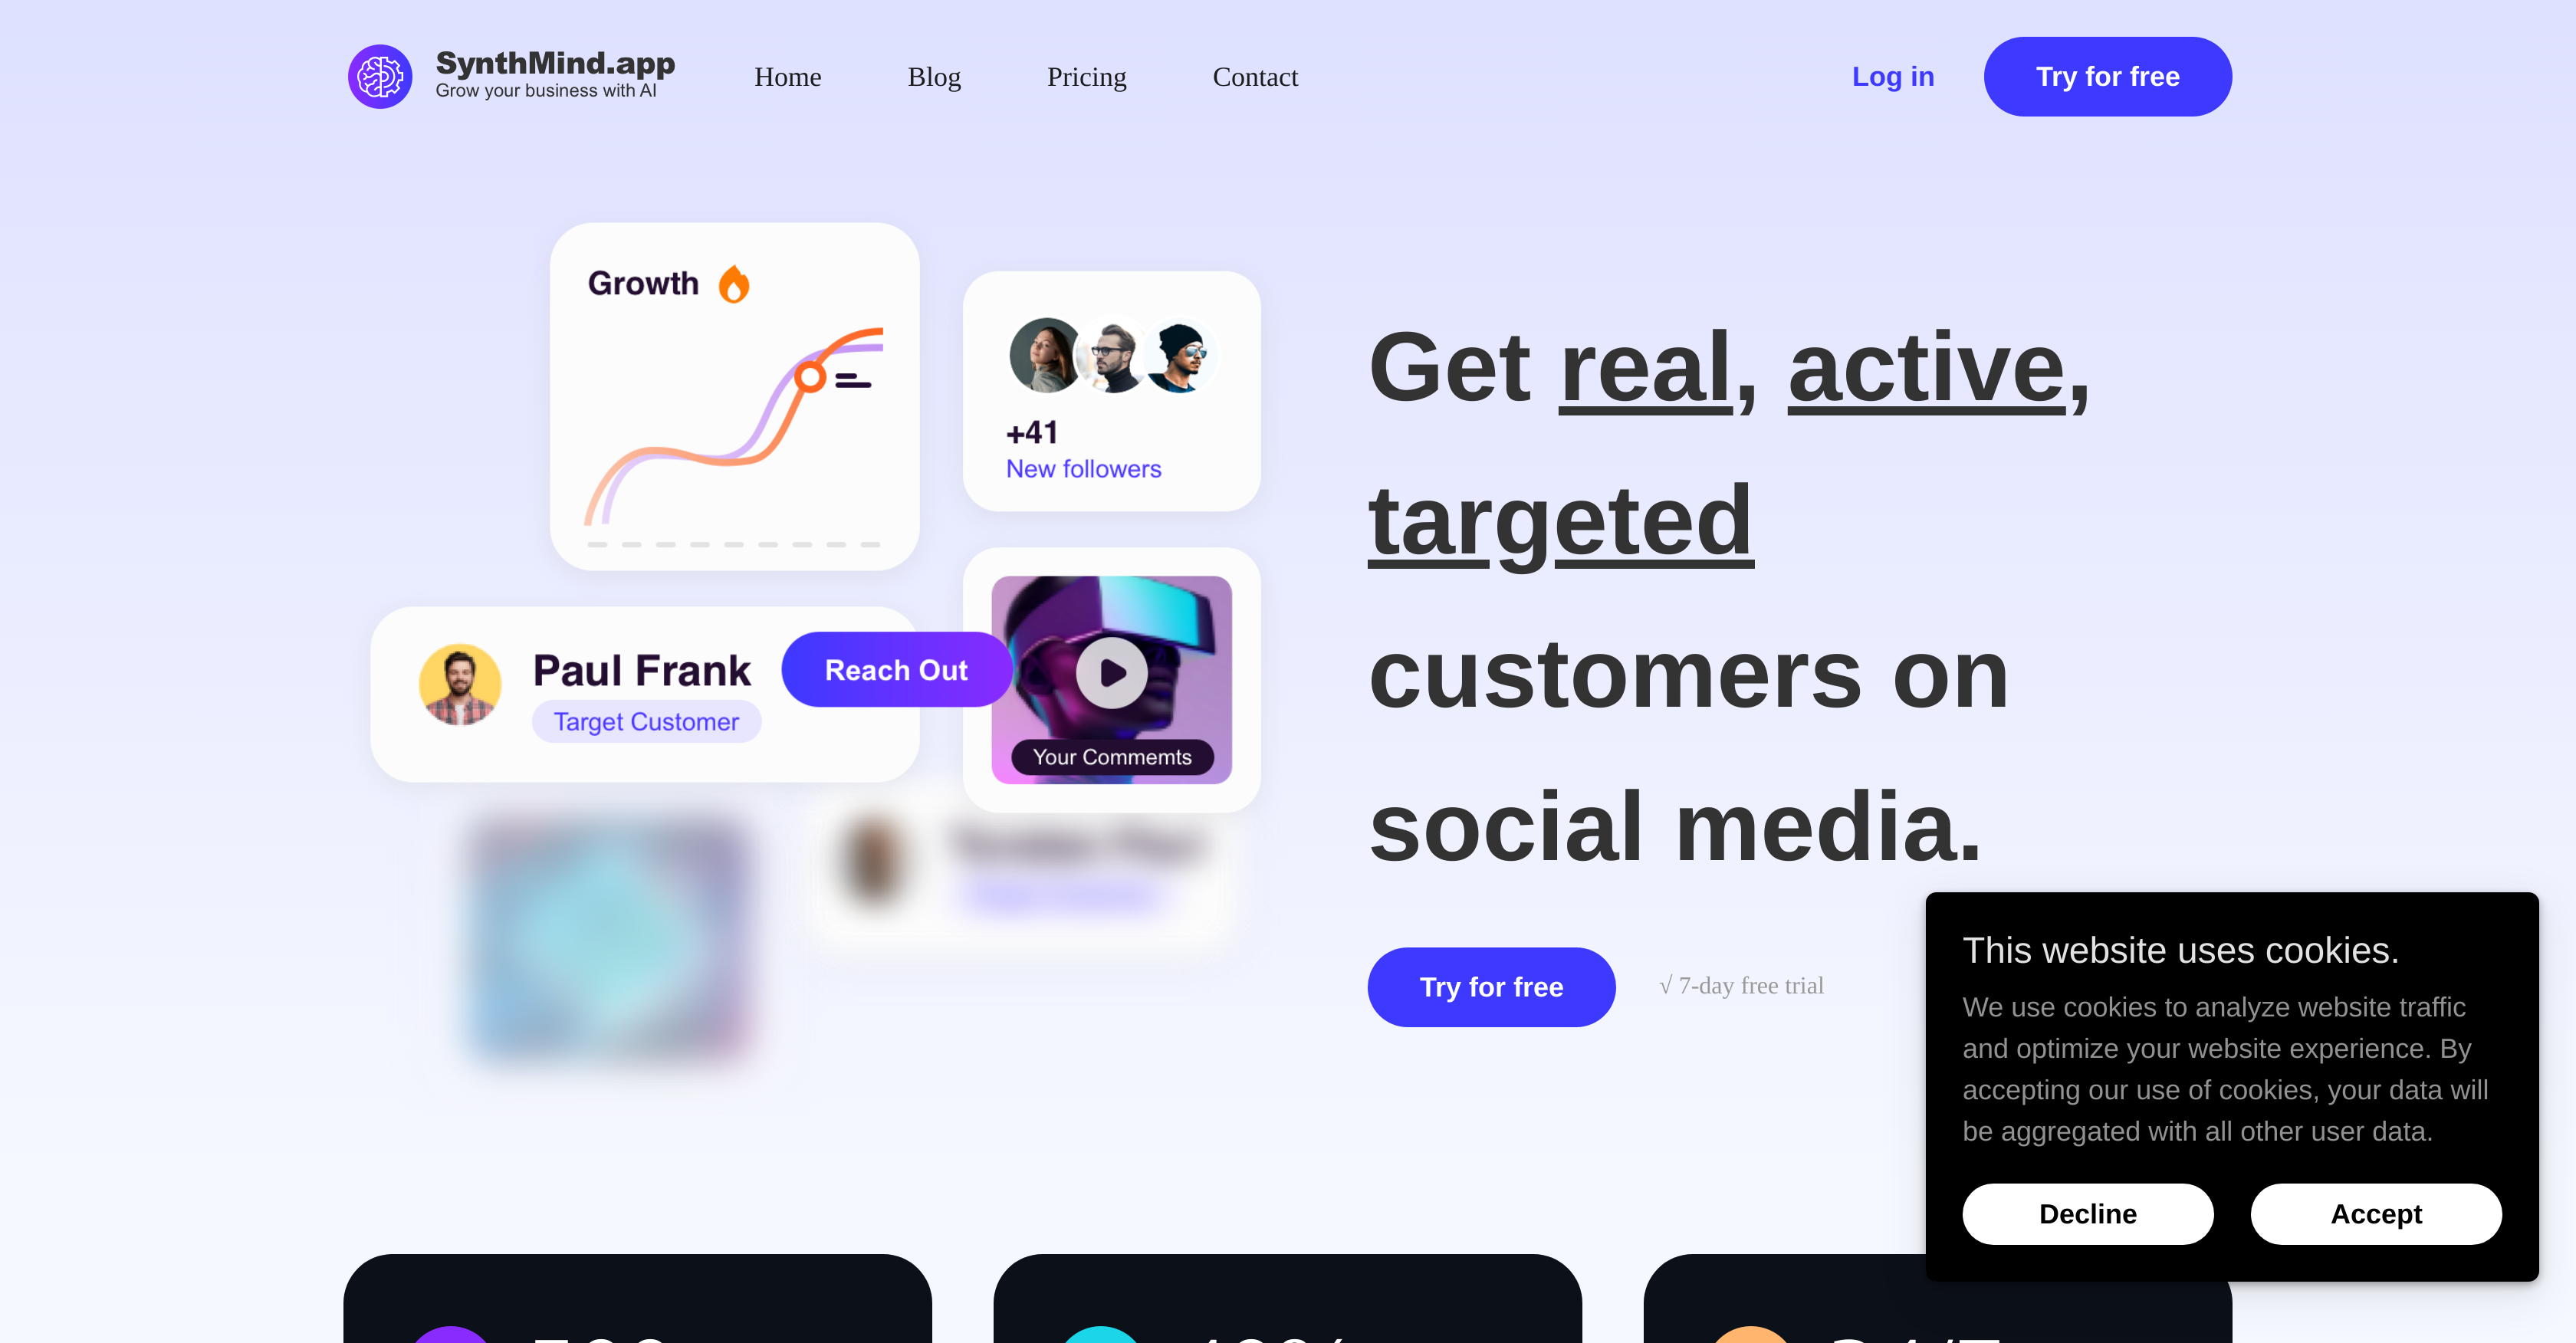Select the Blog menu tab

click(x=935, y=77)
